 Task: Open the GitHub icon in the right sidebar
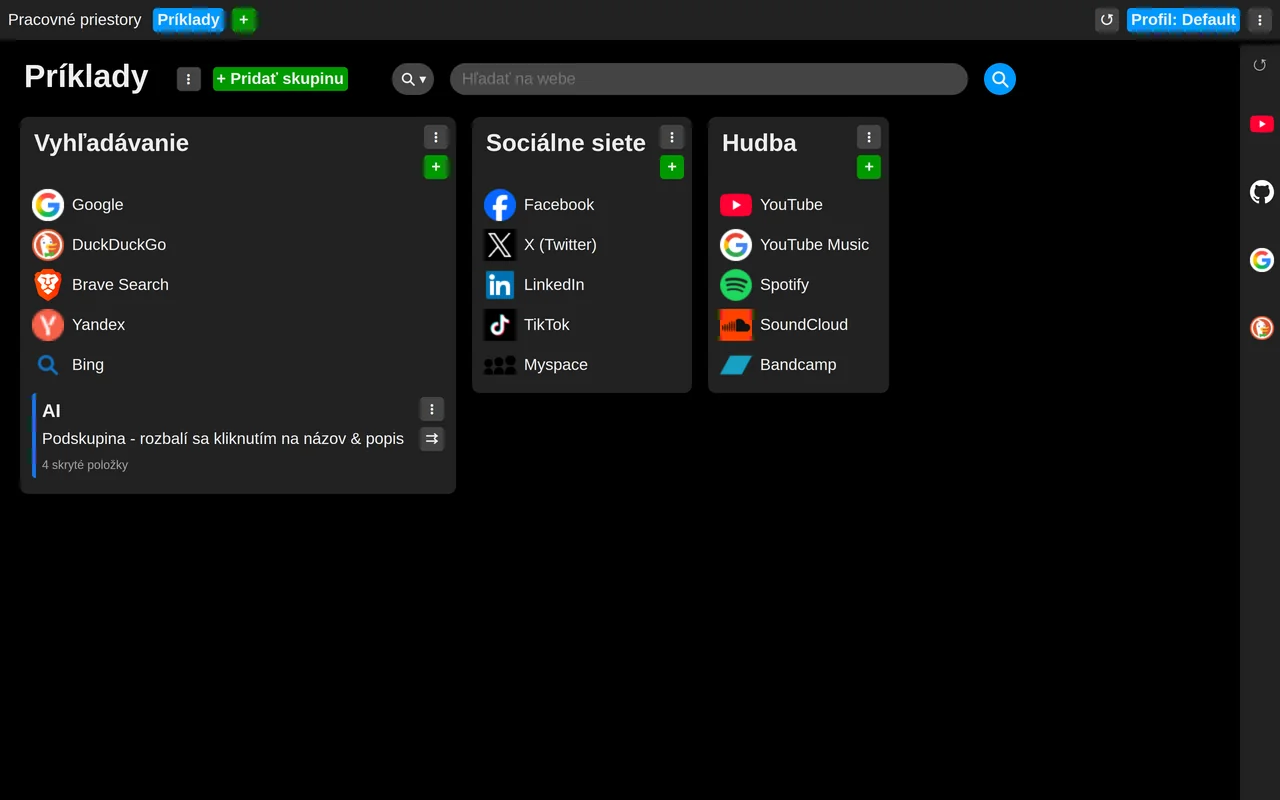click(1262, 192)
